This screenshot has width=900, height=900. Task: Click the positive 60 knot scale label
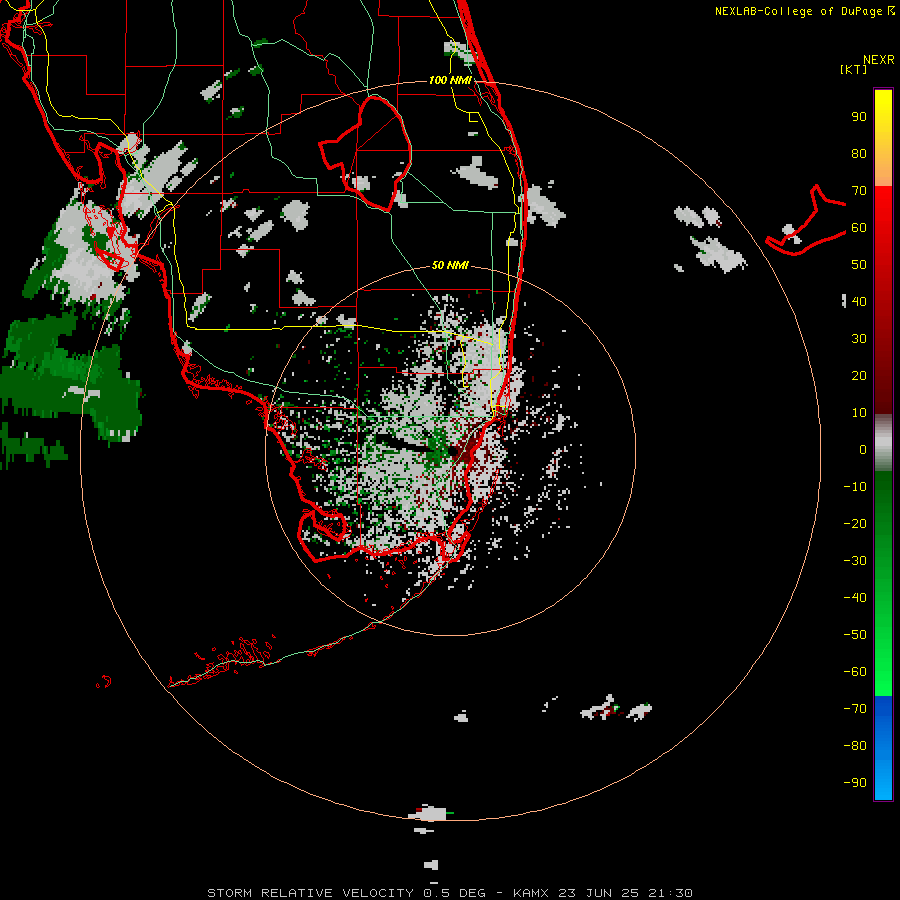(x=859, y=228)
